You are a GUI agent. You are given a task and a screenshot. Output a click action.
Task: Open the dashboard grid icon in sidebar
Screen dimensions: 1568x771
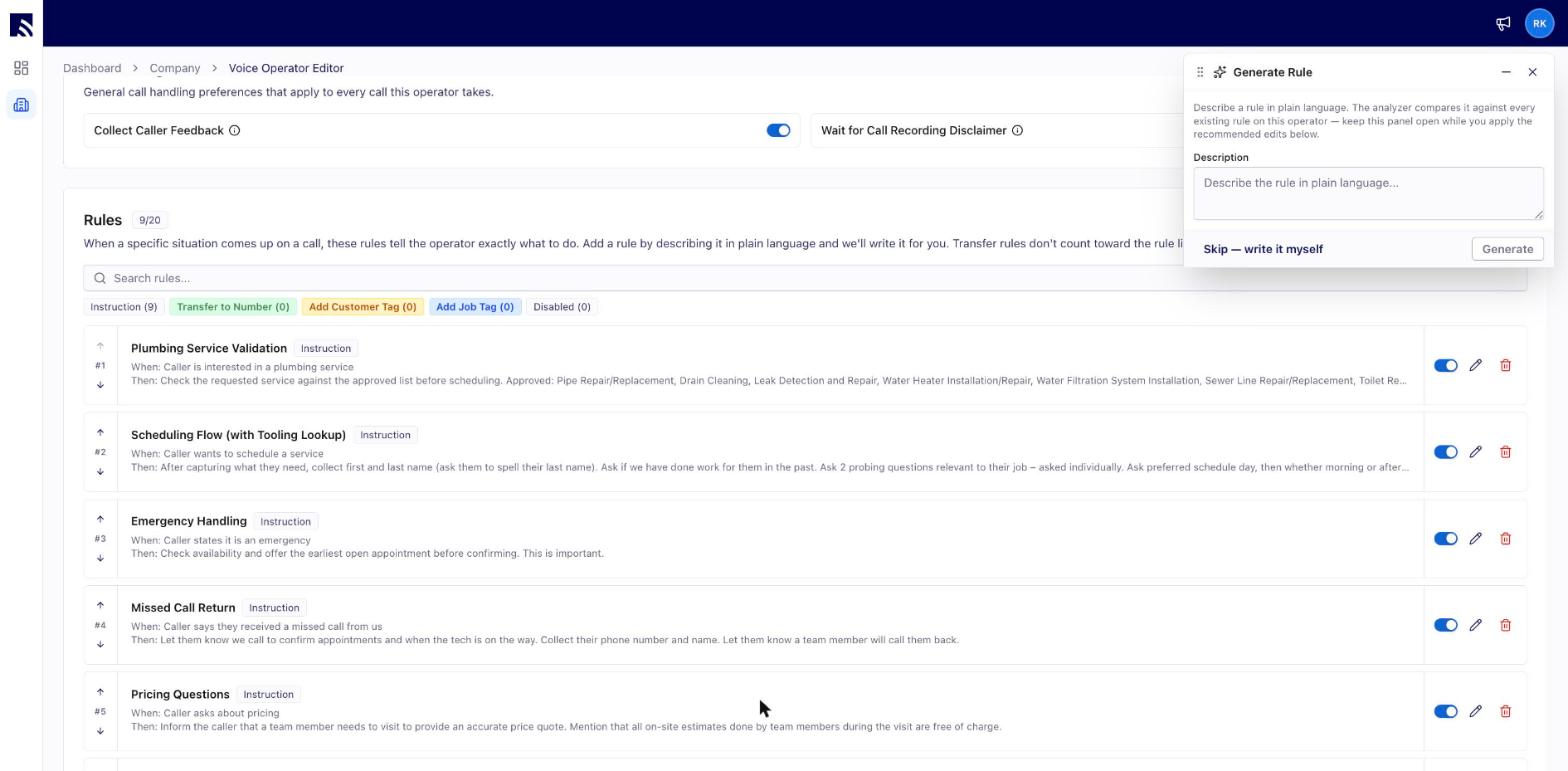(21, 68)
